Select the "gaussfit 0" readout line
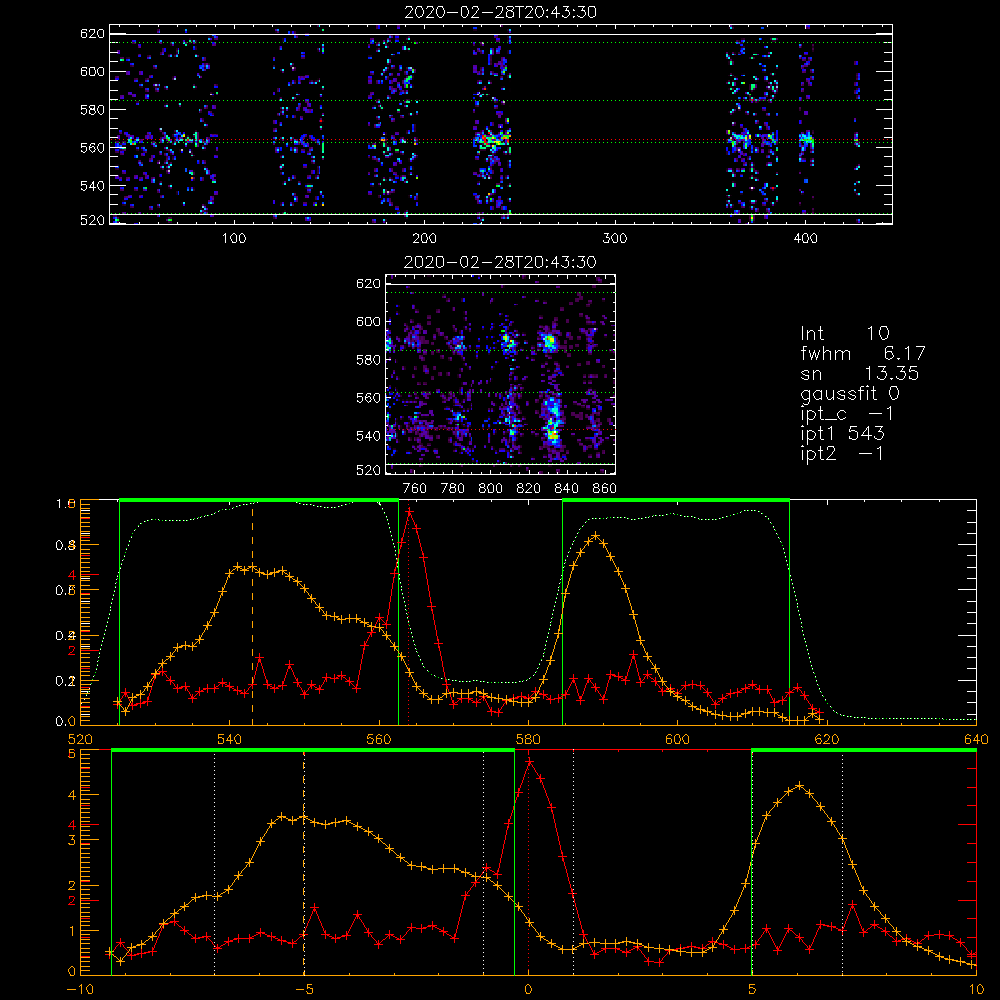This screenshot has width=1000, height=1000. tap(850, 393)
